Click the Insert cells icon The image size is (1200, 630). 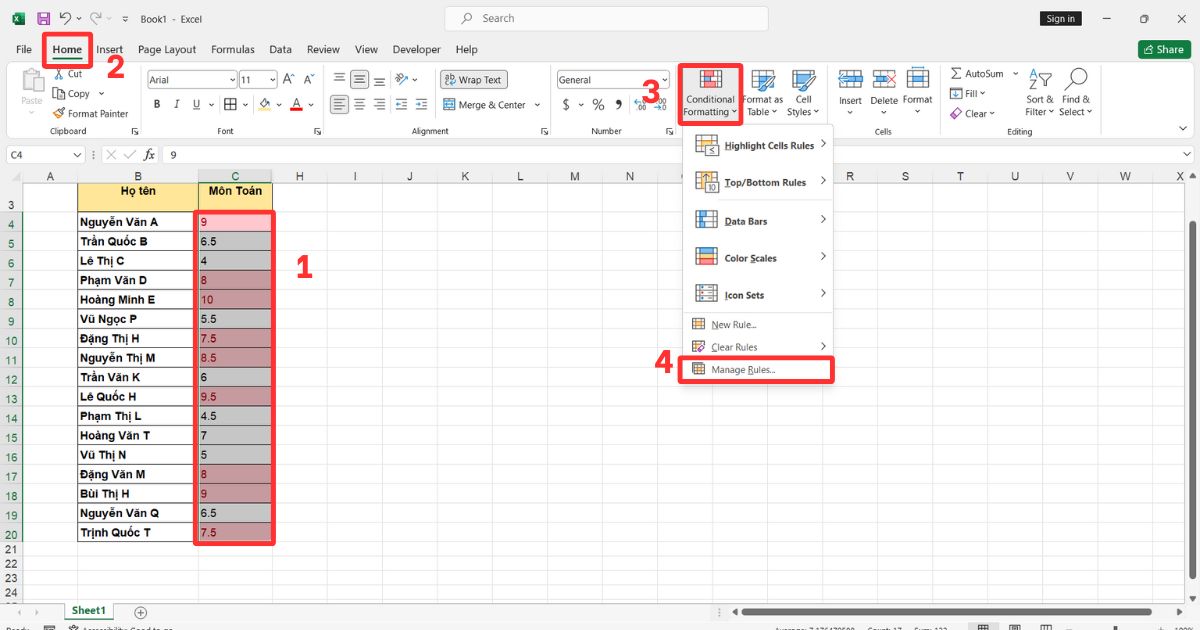click(850, 88)
